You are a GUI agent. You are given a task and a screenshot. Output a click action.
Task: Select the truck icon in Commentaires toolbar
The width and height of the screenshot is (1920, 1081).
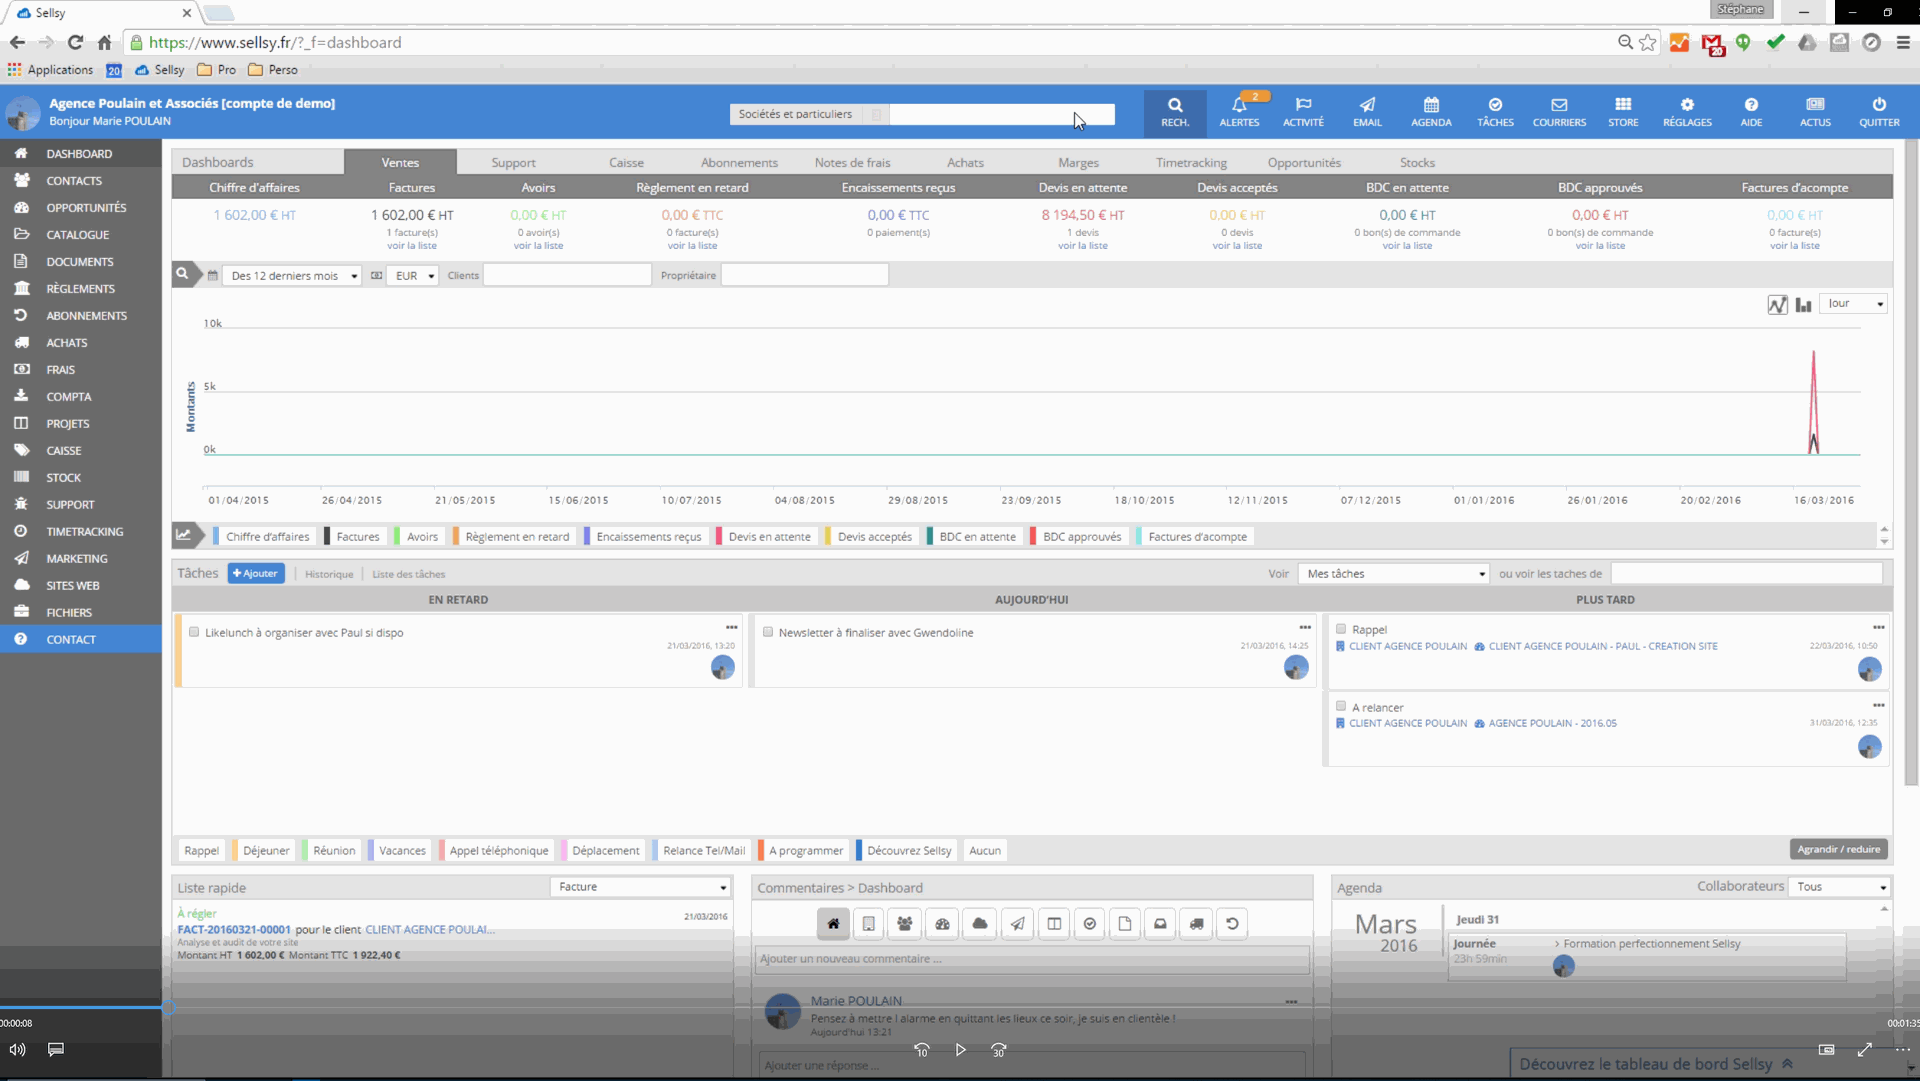coord(1197,924)
